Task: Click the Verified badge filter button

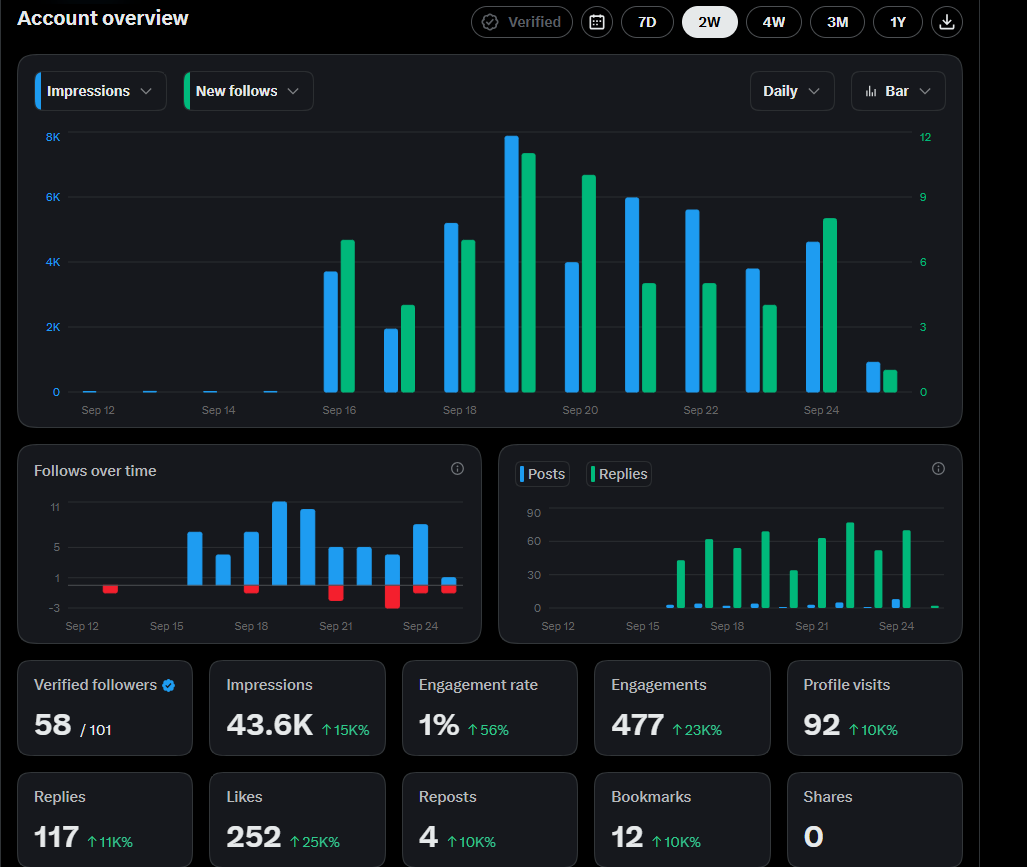Action: pyautogui.click(x=522, y=22)
